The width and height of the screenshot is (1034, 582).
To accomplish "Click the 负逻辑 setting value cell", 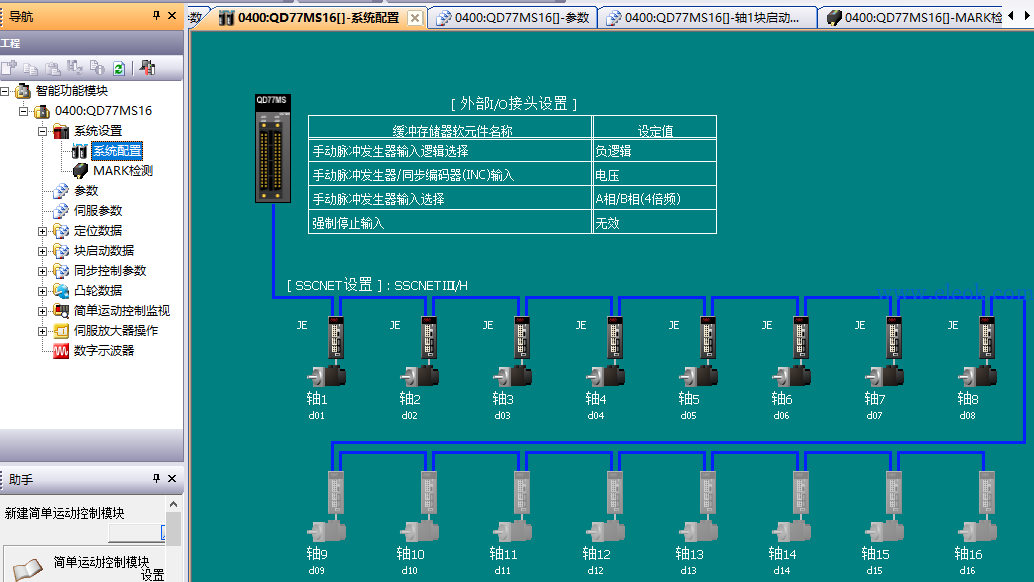I will [x=654, y=151].
